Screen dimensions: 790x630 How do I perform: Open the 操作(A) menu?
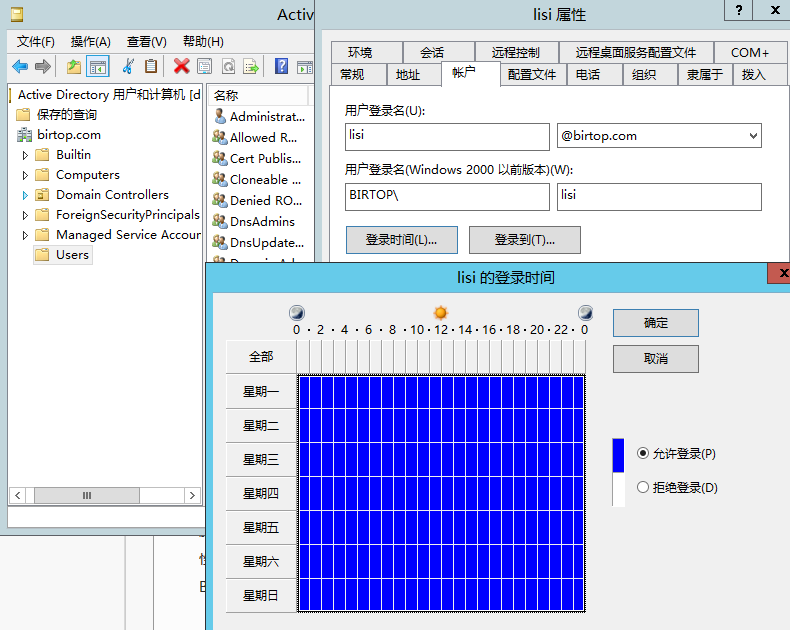click(x=91, y=42)
